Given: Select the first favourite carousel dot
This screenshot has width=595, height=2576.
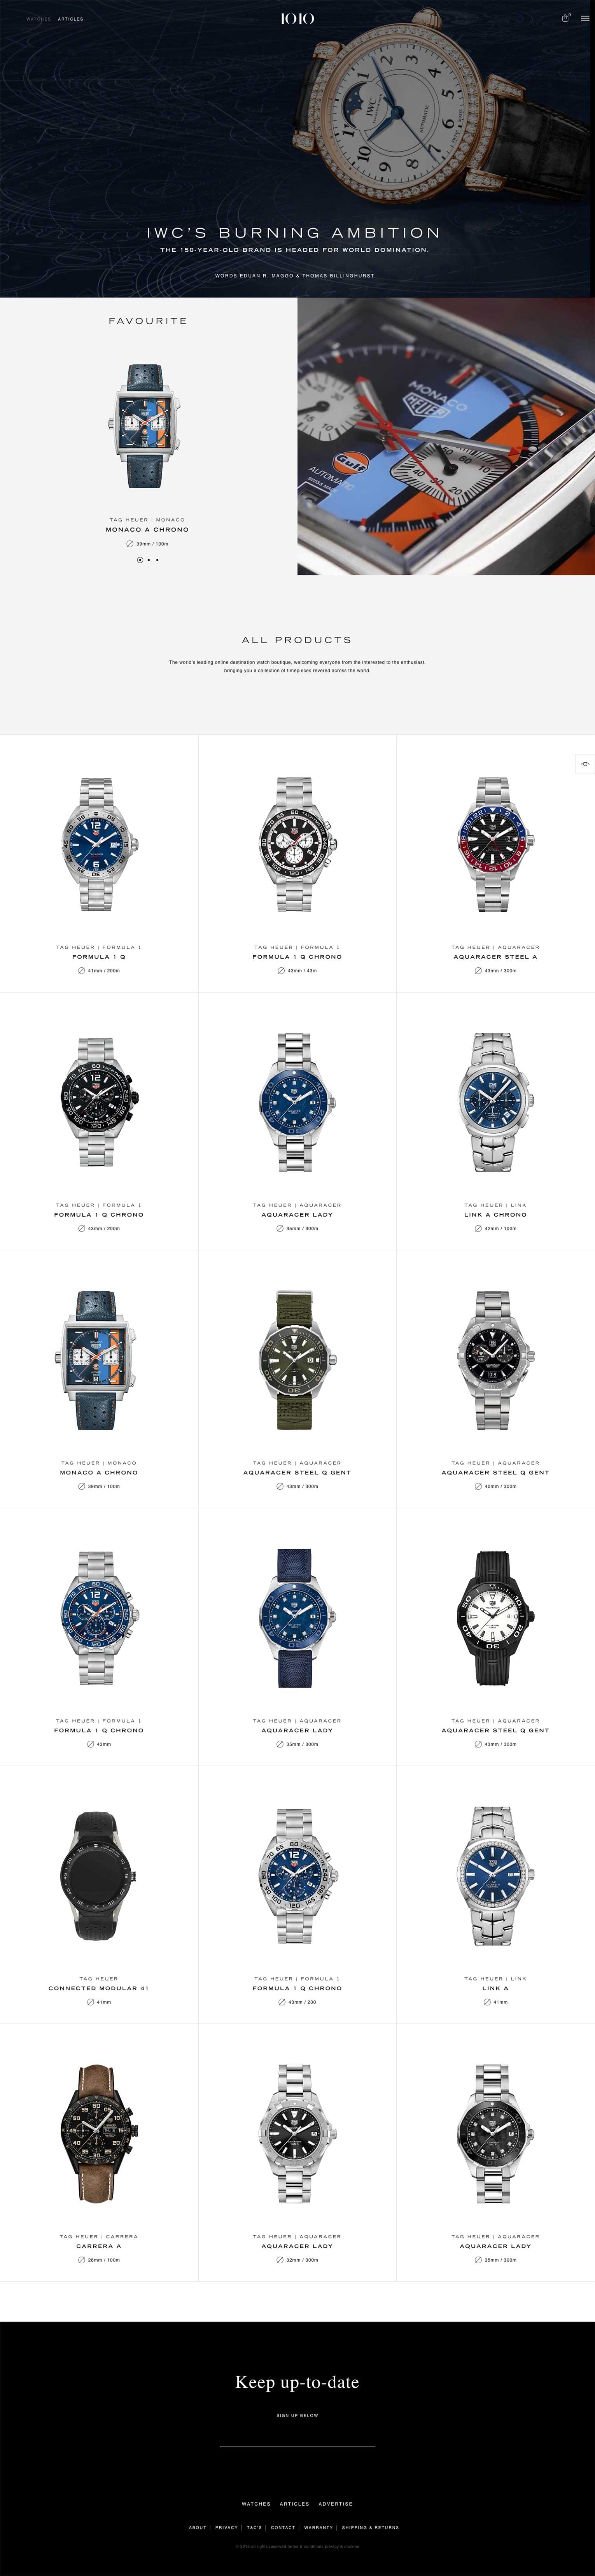Looking at the screenshot, I should click(140, 560).
